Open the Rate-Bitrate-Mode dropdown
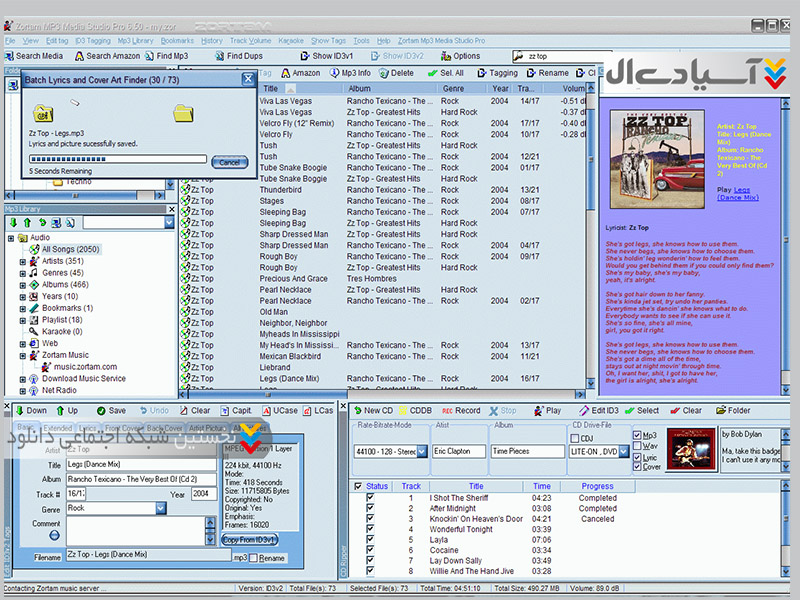 click(x=420, y=452)
